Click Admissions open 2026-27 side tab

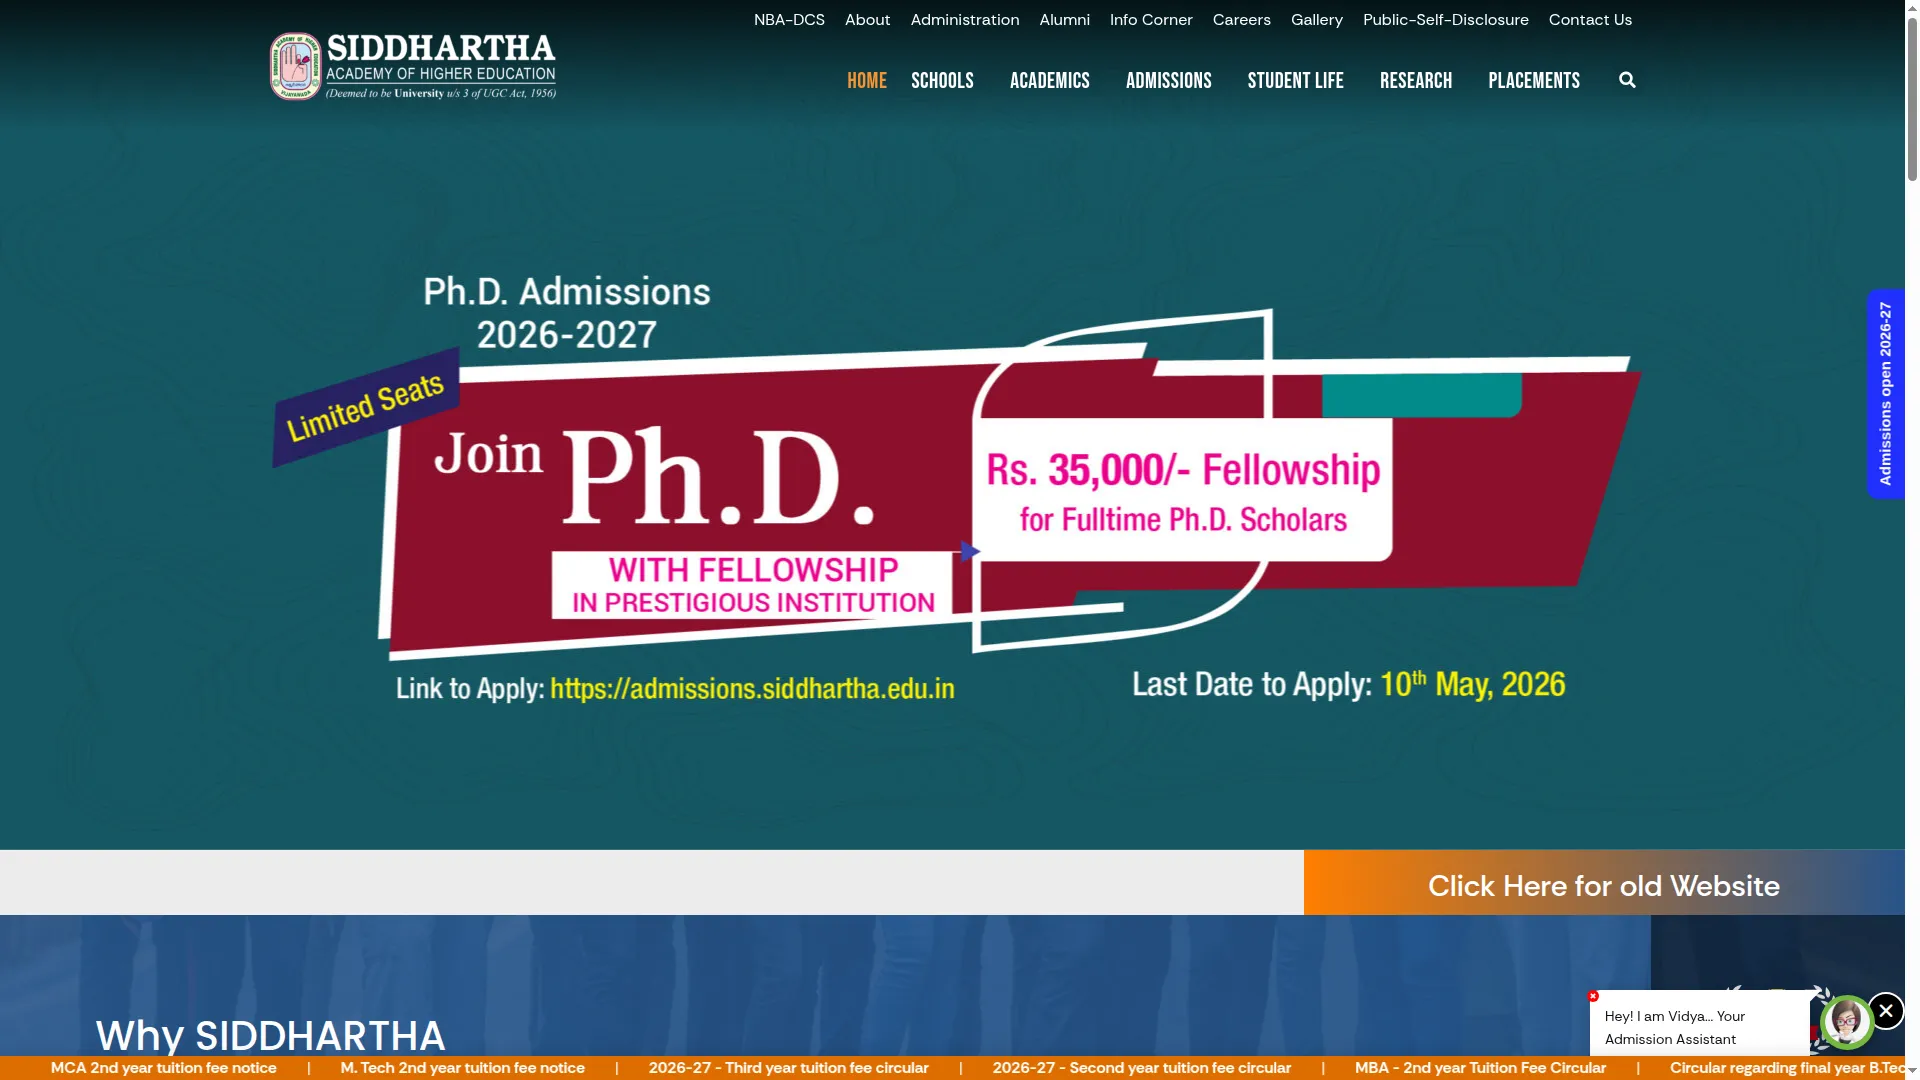[x=1885, y=394]
